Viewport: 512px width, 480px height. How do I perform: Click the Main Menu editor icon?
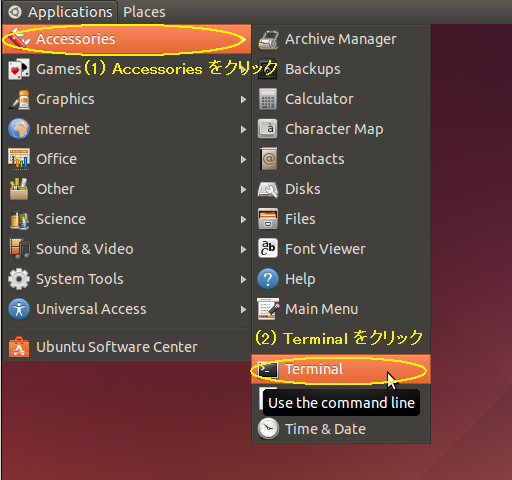[x=268, y=309]
